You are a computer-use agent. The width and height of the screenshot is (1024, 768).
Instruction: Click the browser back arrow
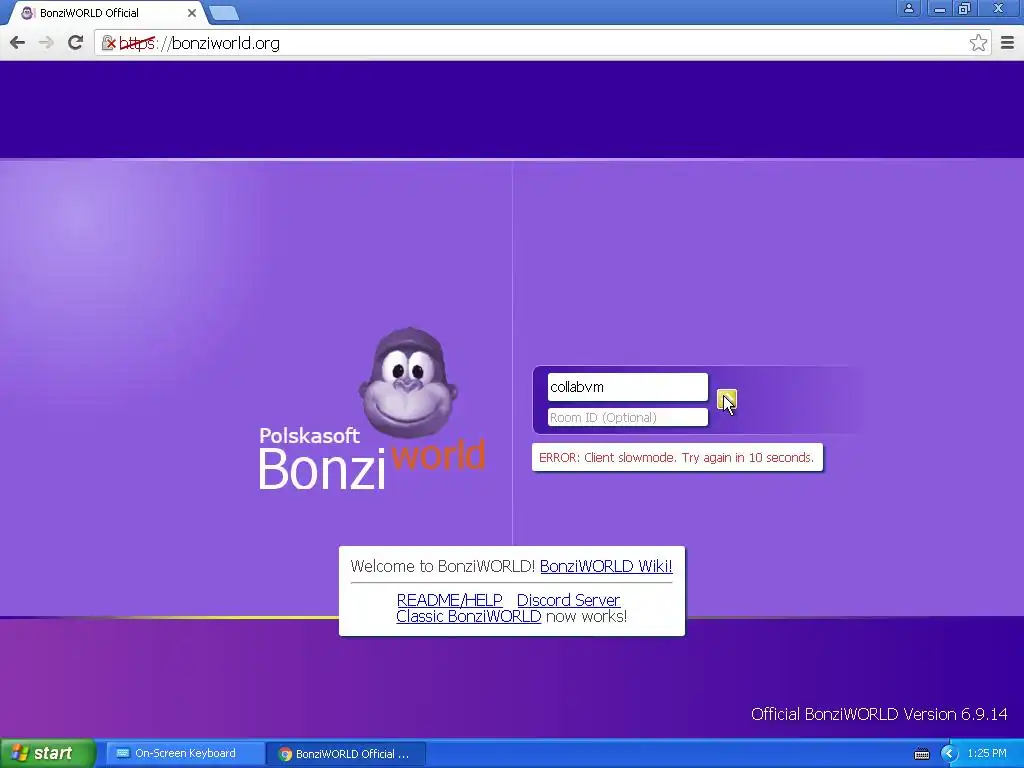click(18, 43)
